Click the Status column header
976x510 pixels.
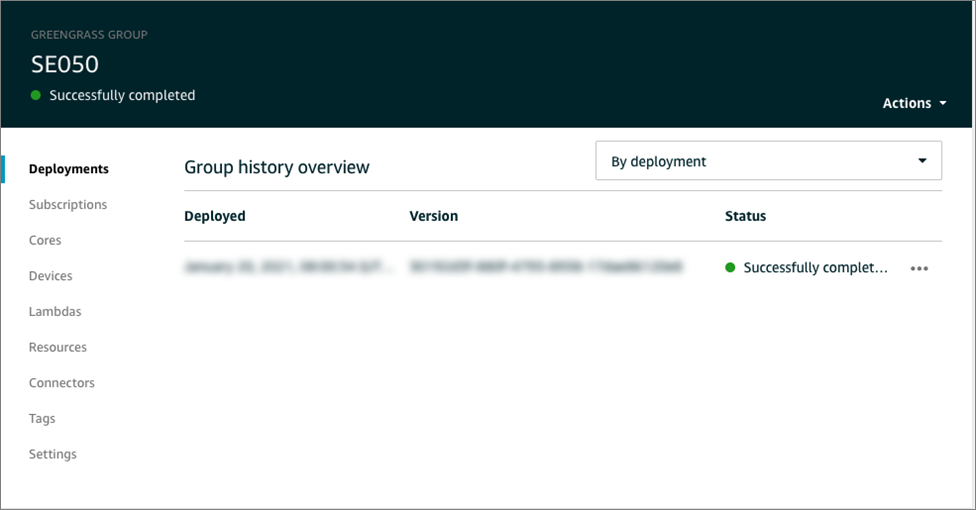click(745, 216)
